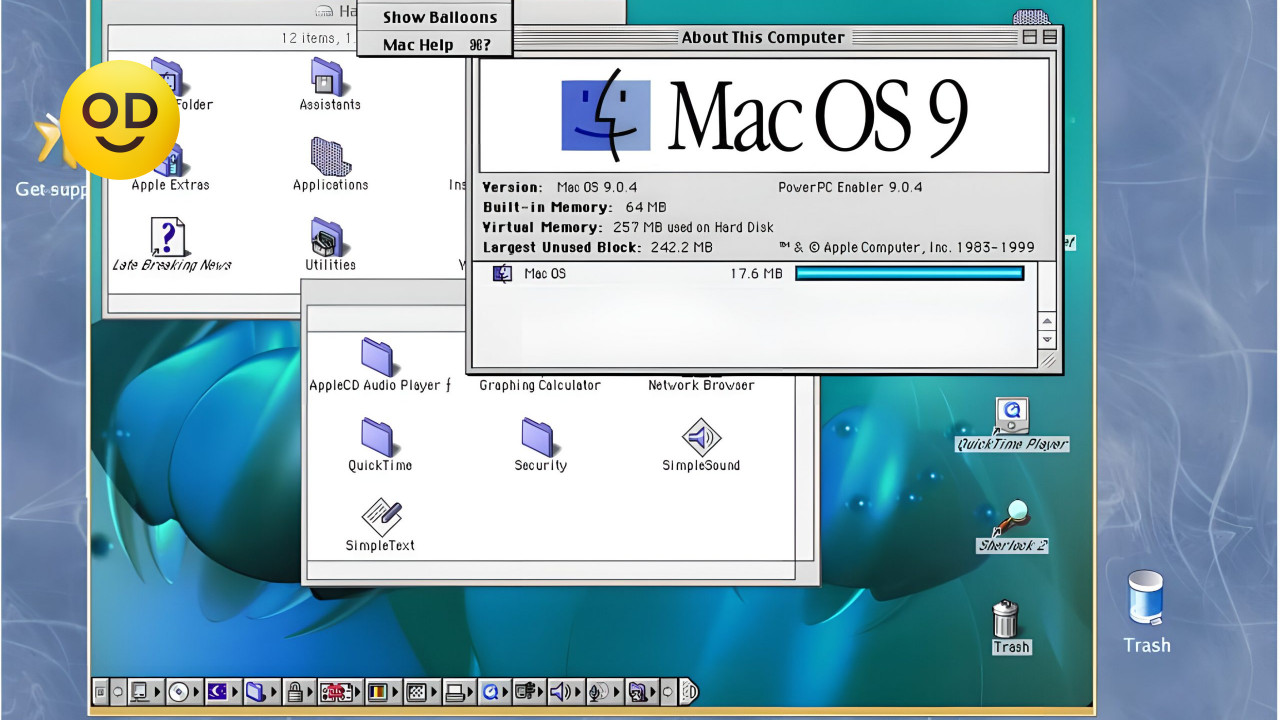Click the Mac OS 9 logo banner
This screenshot has width=1280, height=720.
click(764, 115)
